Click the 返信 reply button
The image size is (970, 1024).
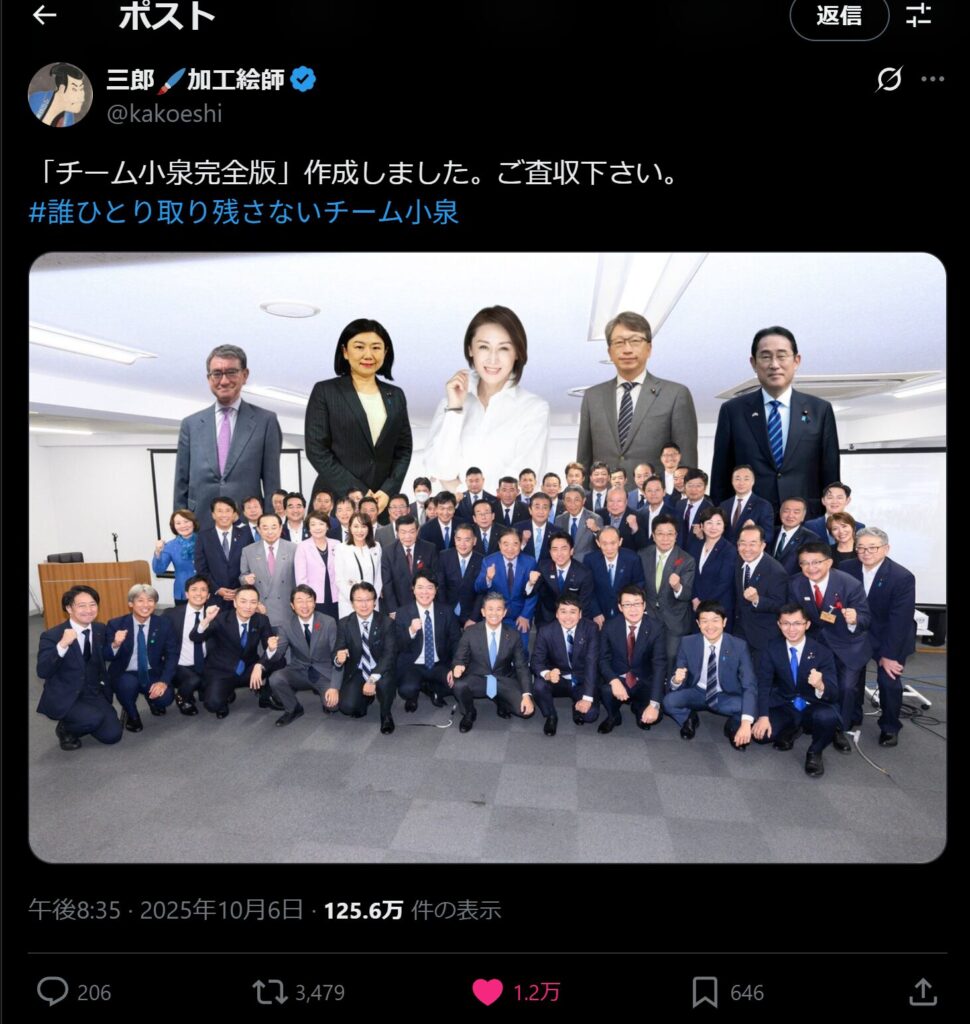click(839, 16)
